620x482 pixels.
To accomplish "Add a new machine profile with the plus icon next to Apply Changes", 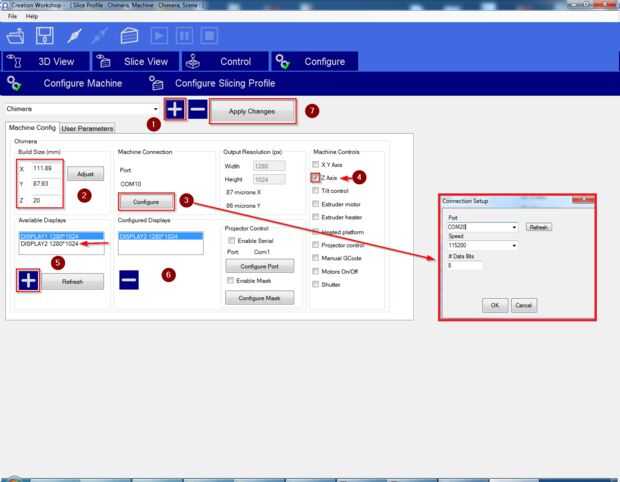I will point(175,109).
